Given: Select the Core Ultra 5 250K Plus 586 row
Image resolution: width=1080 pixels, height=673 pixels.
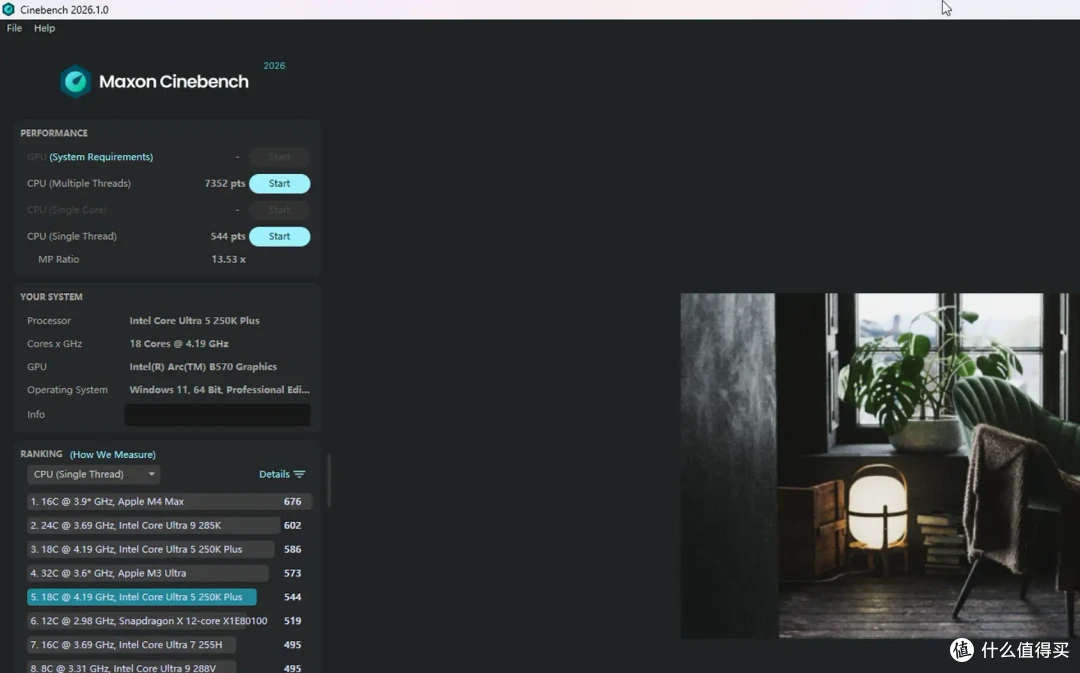Looking at the screenshot, I should click(169, 549).
